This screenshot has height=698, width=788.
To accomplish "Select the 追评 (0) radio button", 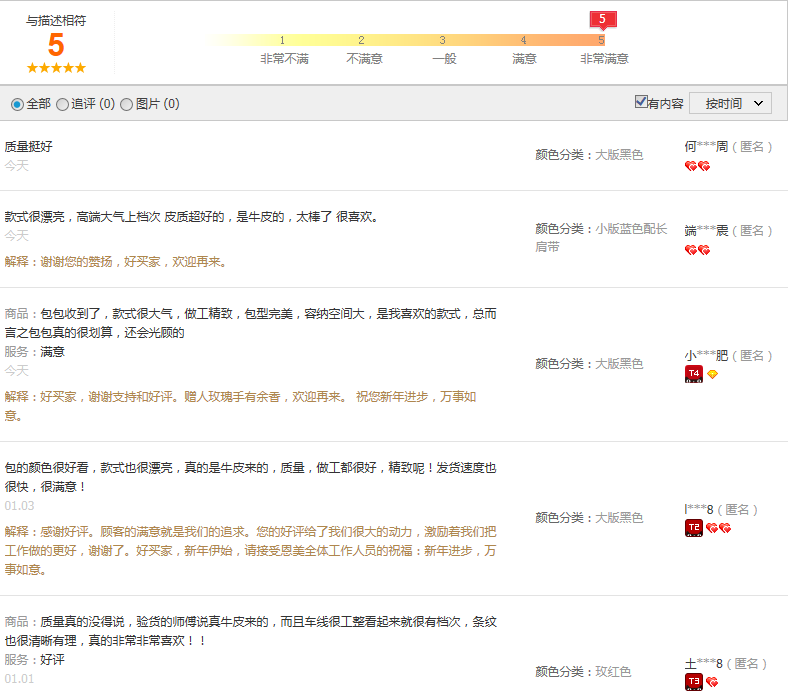I will pos(62,105).
